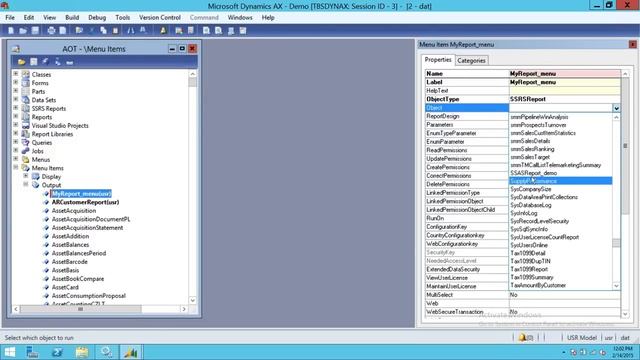This screenshot has width=640, height=360.
Task: Click the Open folder icon in main toolbar
Action: (23, 31)
